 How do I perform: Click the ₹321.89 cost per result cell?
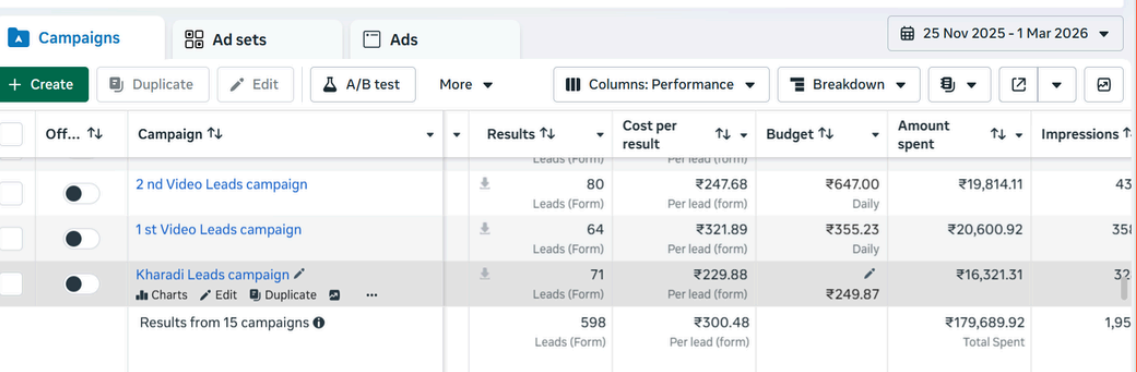721,230
